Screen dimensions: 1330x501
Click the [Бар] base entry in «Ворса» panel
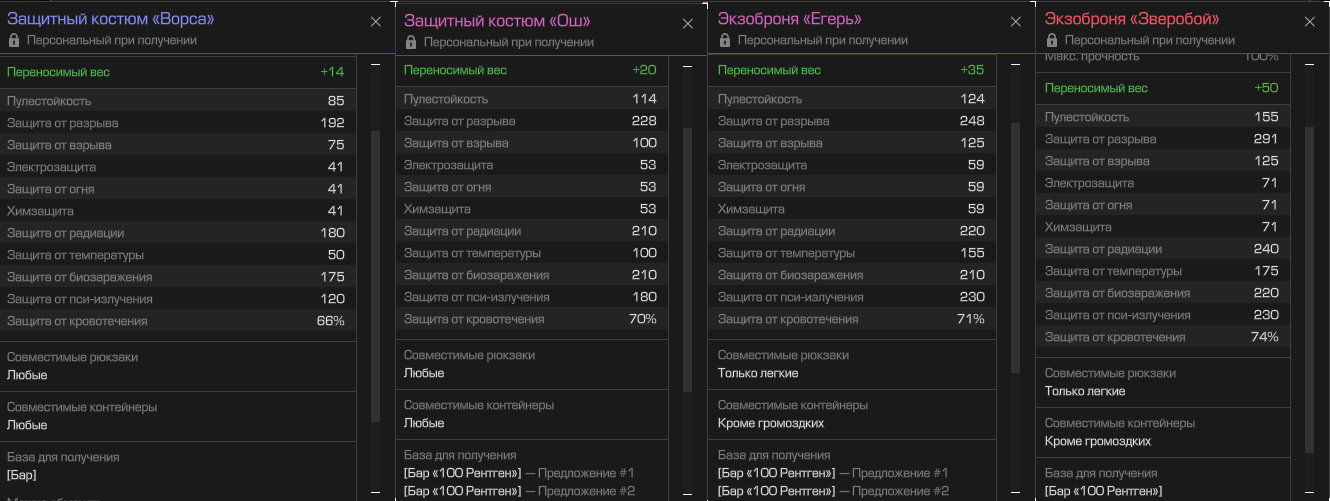[21, 475]
